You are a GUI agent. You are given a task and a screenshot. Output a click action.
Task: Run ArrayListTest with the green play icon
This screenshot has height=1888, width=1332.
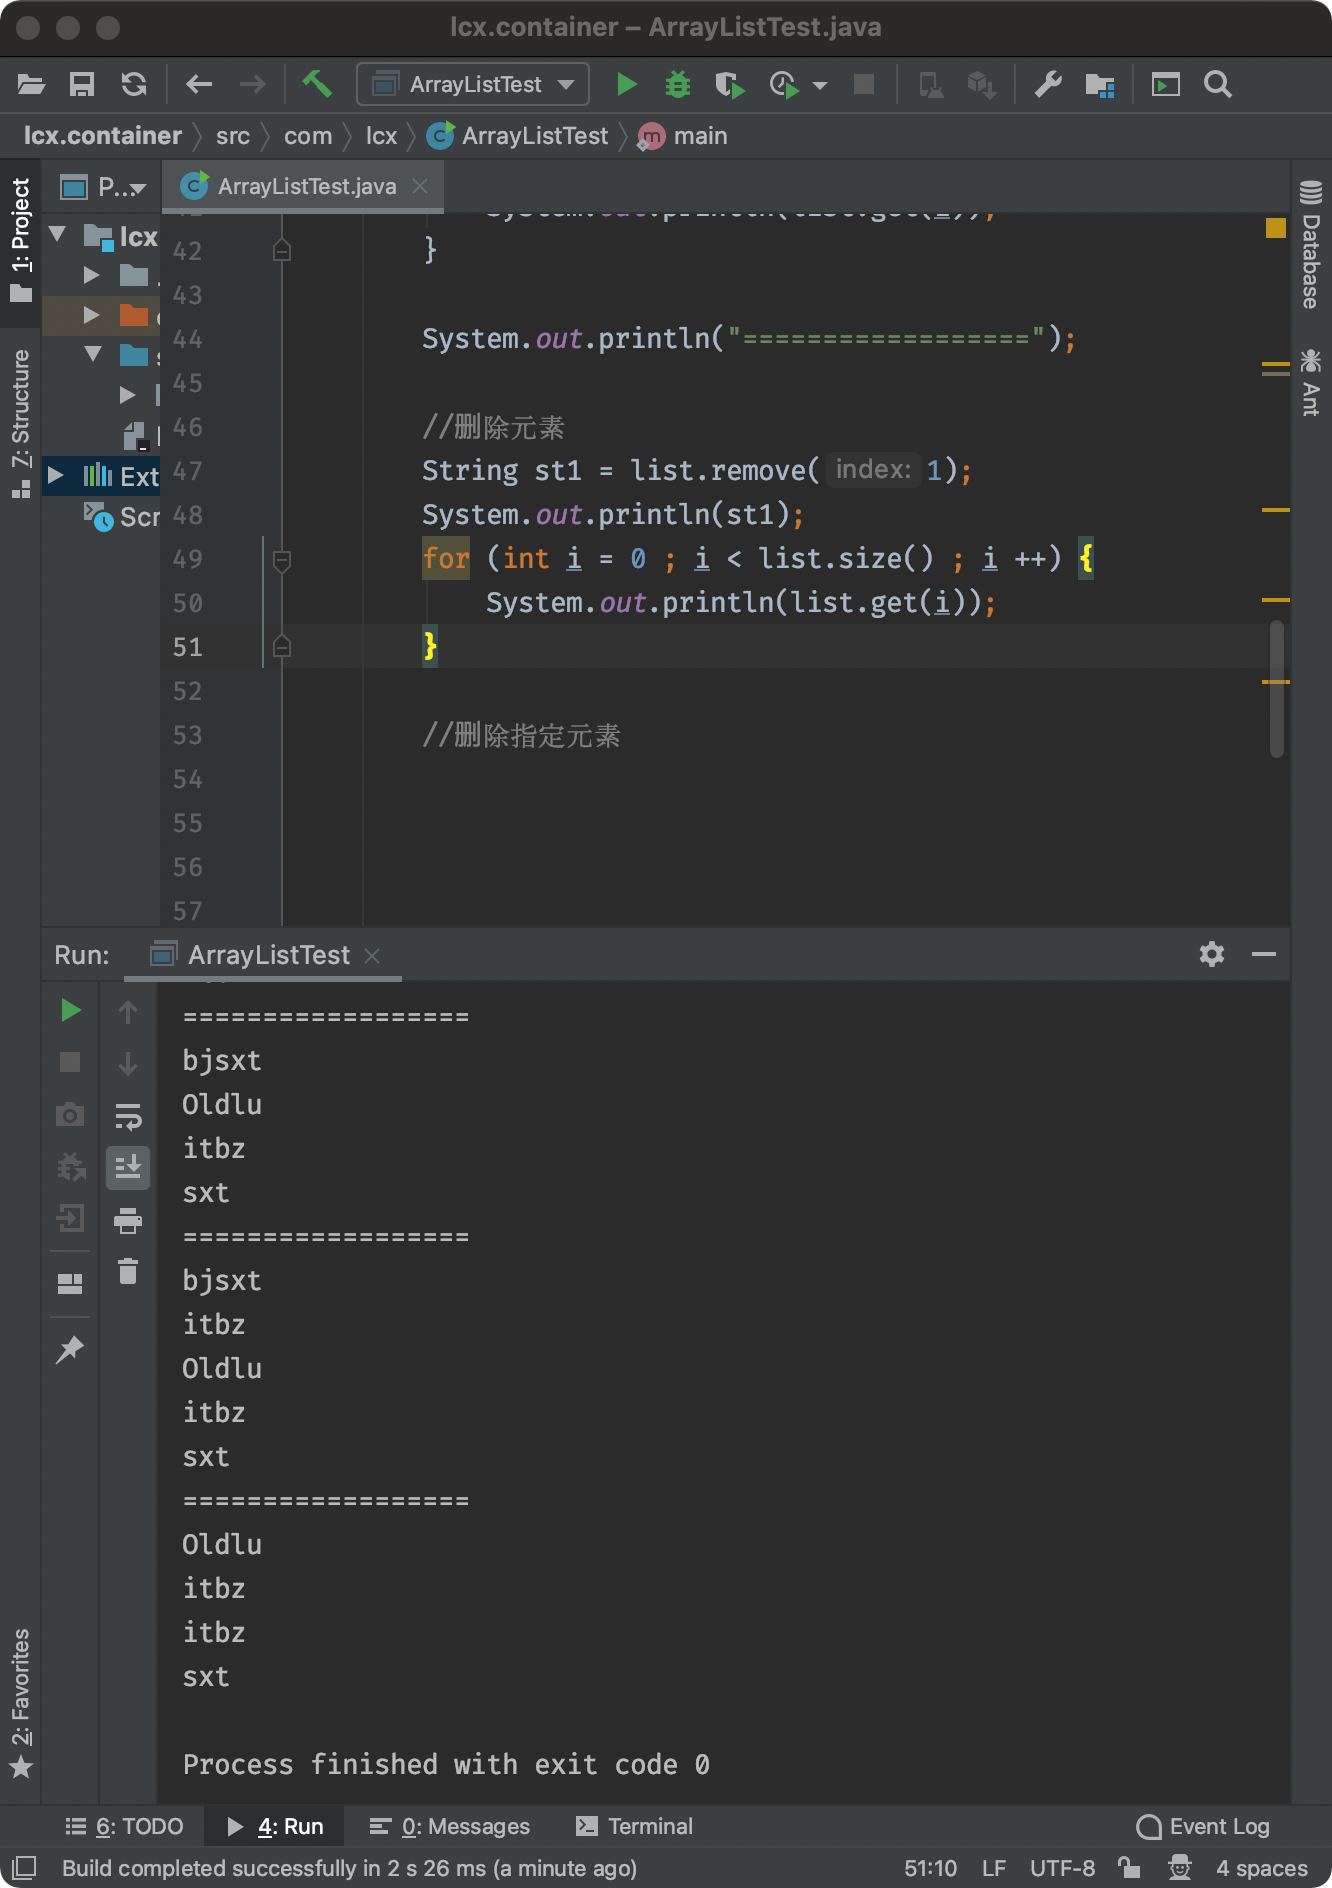point(627,85)
